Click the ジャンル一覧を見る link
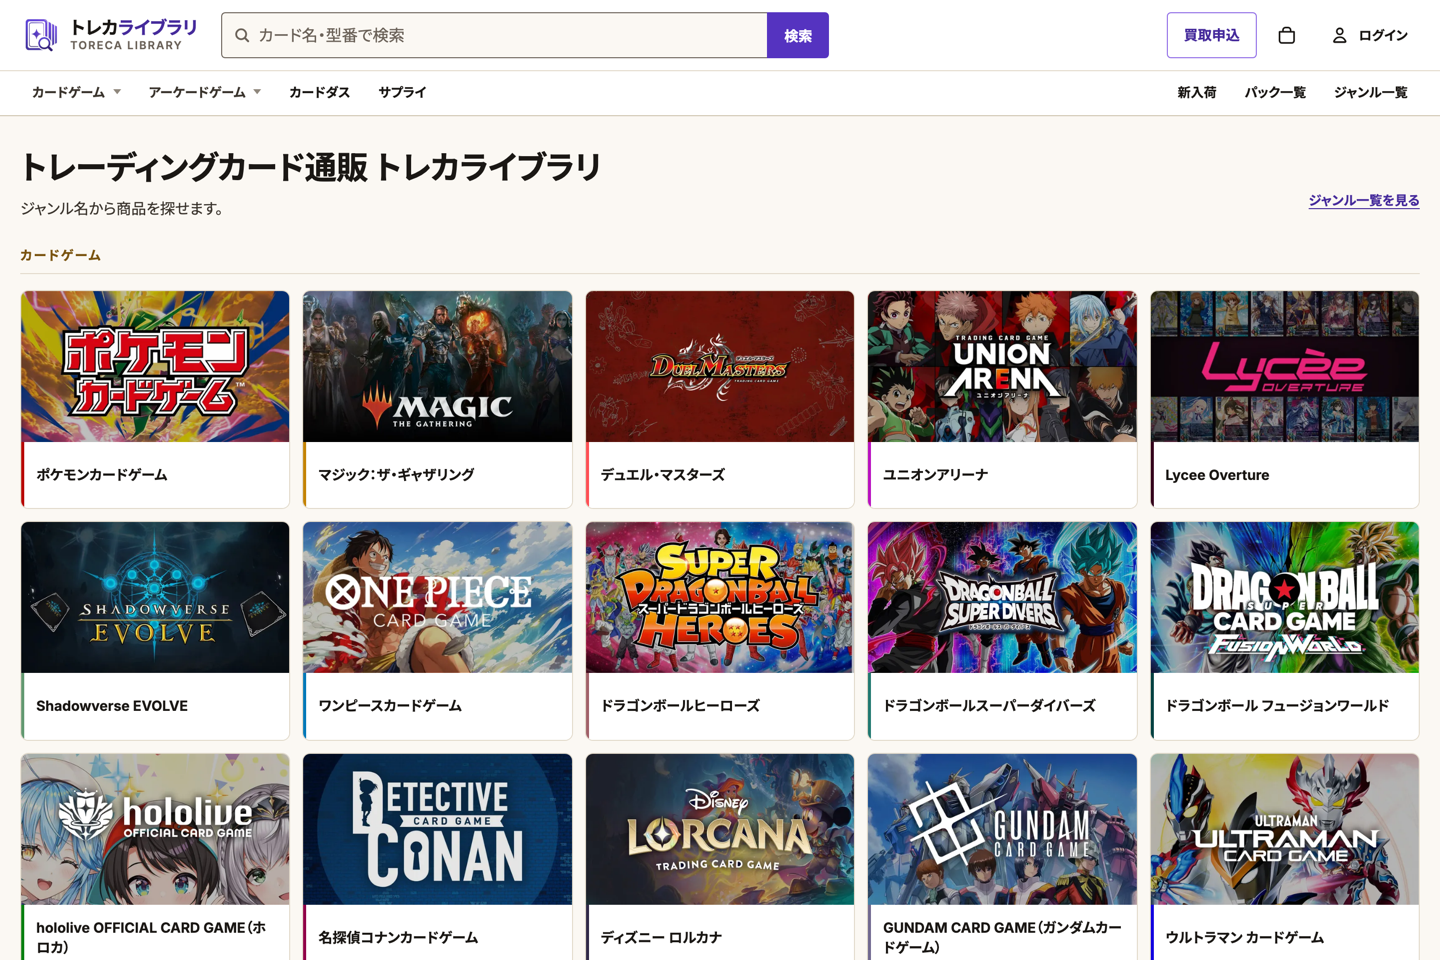The height and width of the screenshot is (960, 1440). coord(1364,200)
